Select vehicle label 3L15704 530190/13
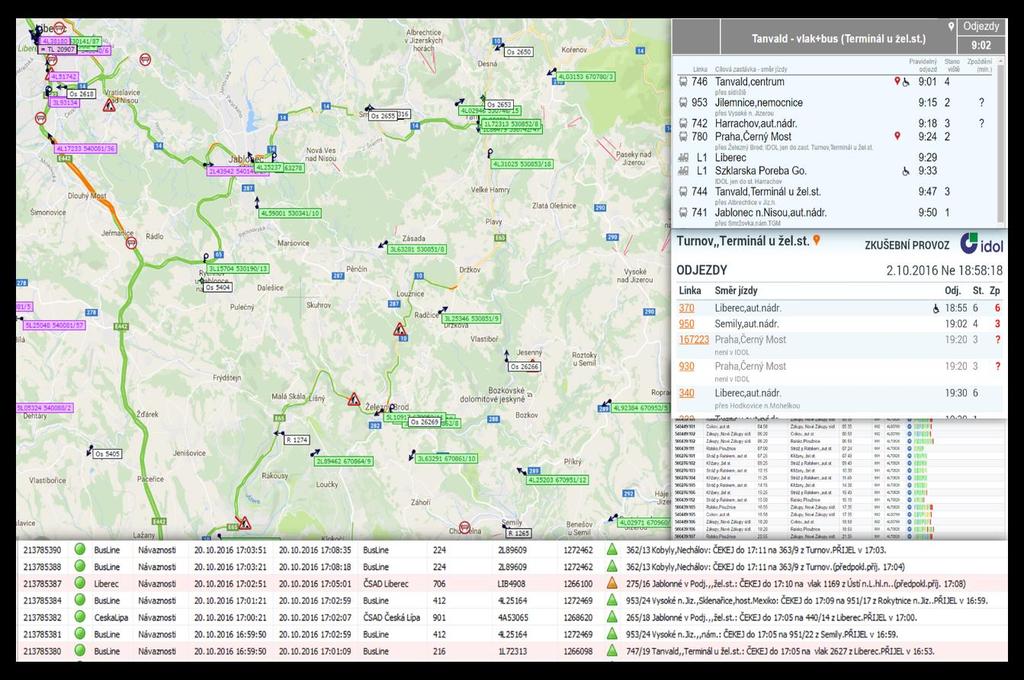This screenshot has height=680, width=1024. click(238, 268)
